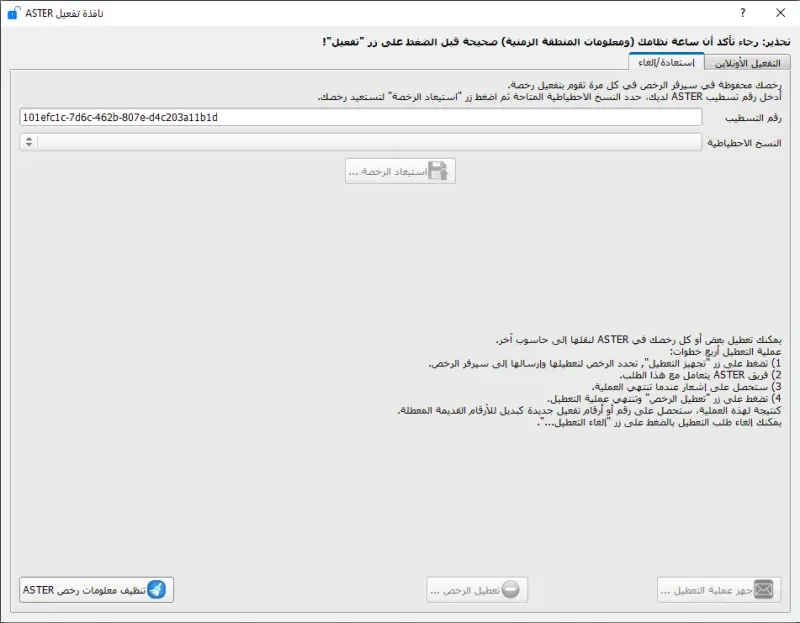Click the floppy disk icon on restore license button
Viewport: 800px width, 623px height.
point(437,171)
